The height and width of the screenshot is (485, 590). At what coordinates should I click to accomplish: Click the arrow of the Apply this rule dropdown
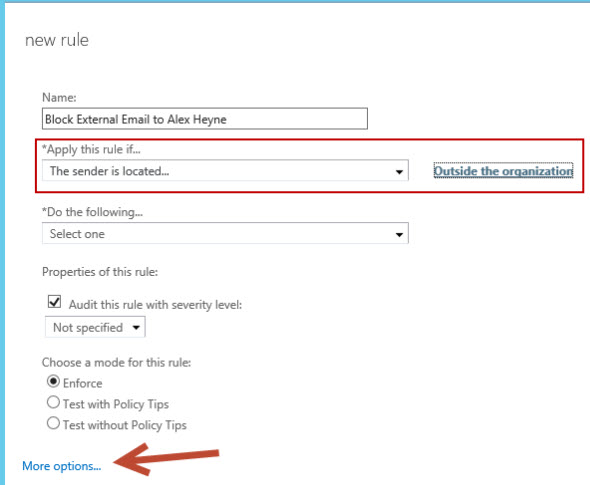[399, 172]
